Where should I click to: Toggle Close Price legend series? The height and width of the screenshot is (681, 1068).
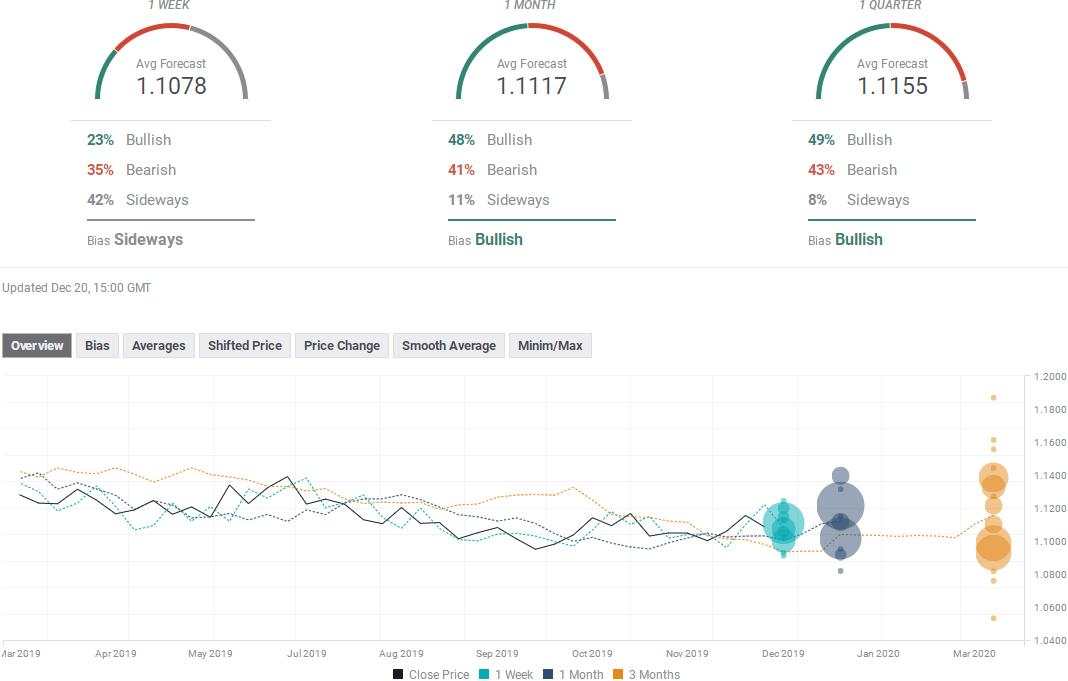tap(431, 674)
